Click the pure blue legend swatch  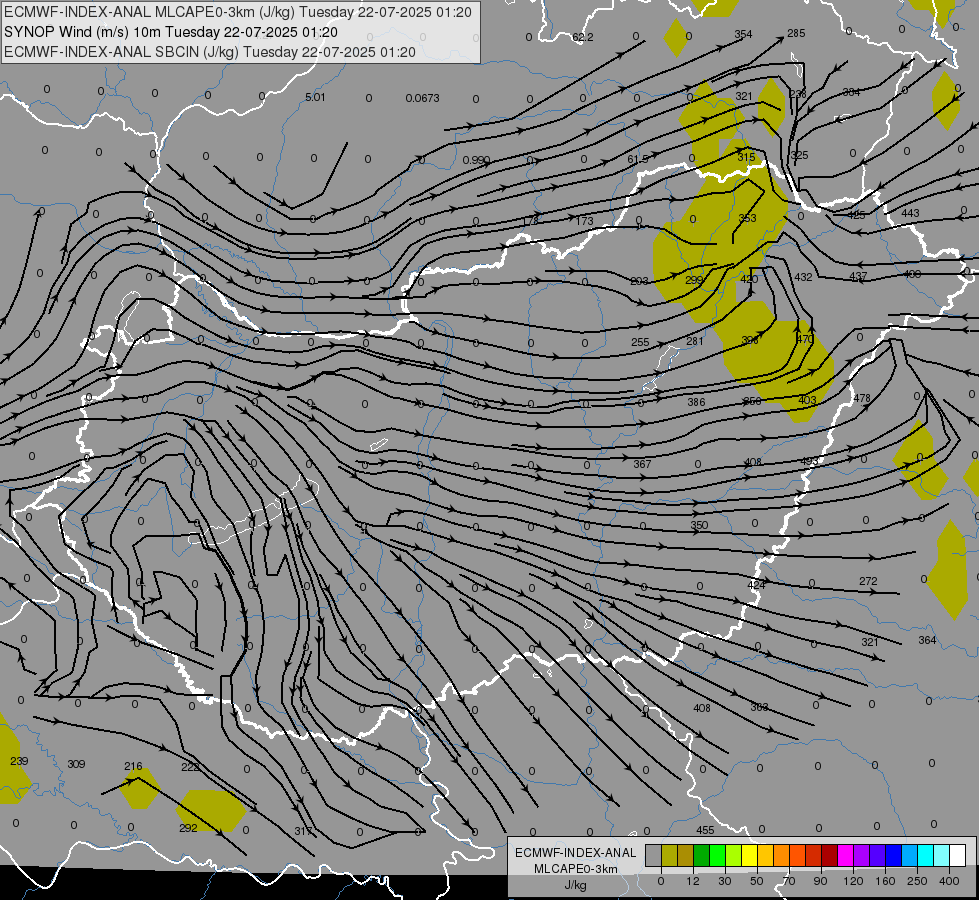tap(893, 855)
